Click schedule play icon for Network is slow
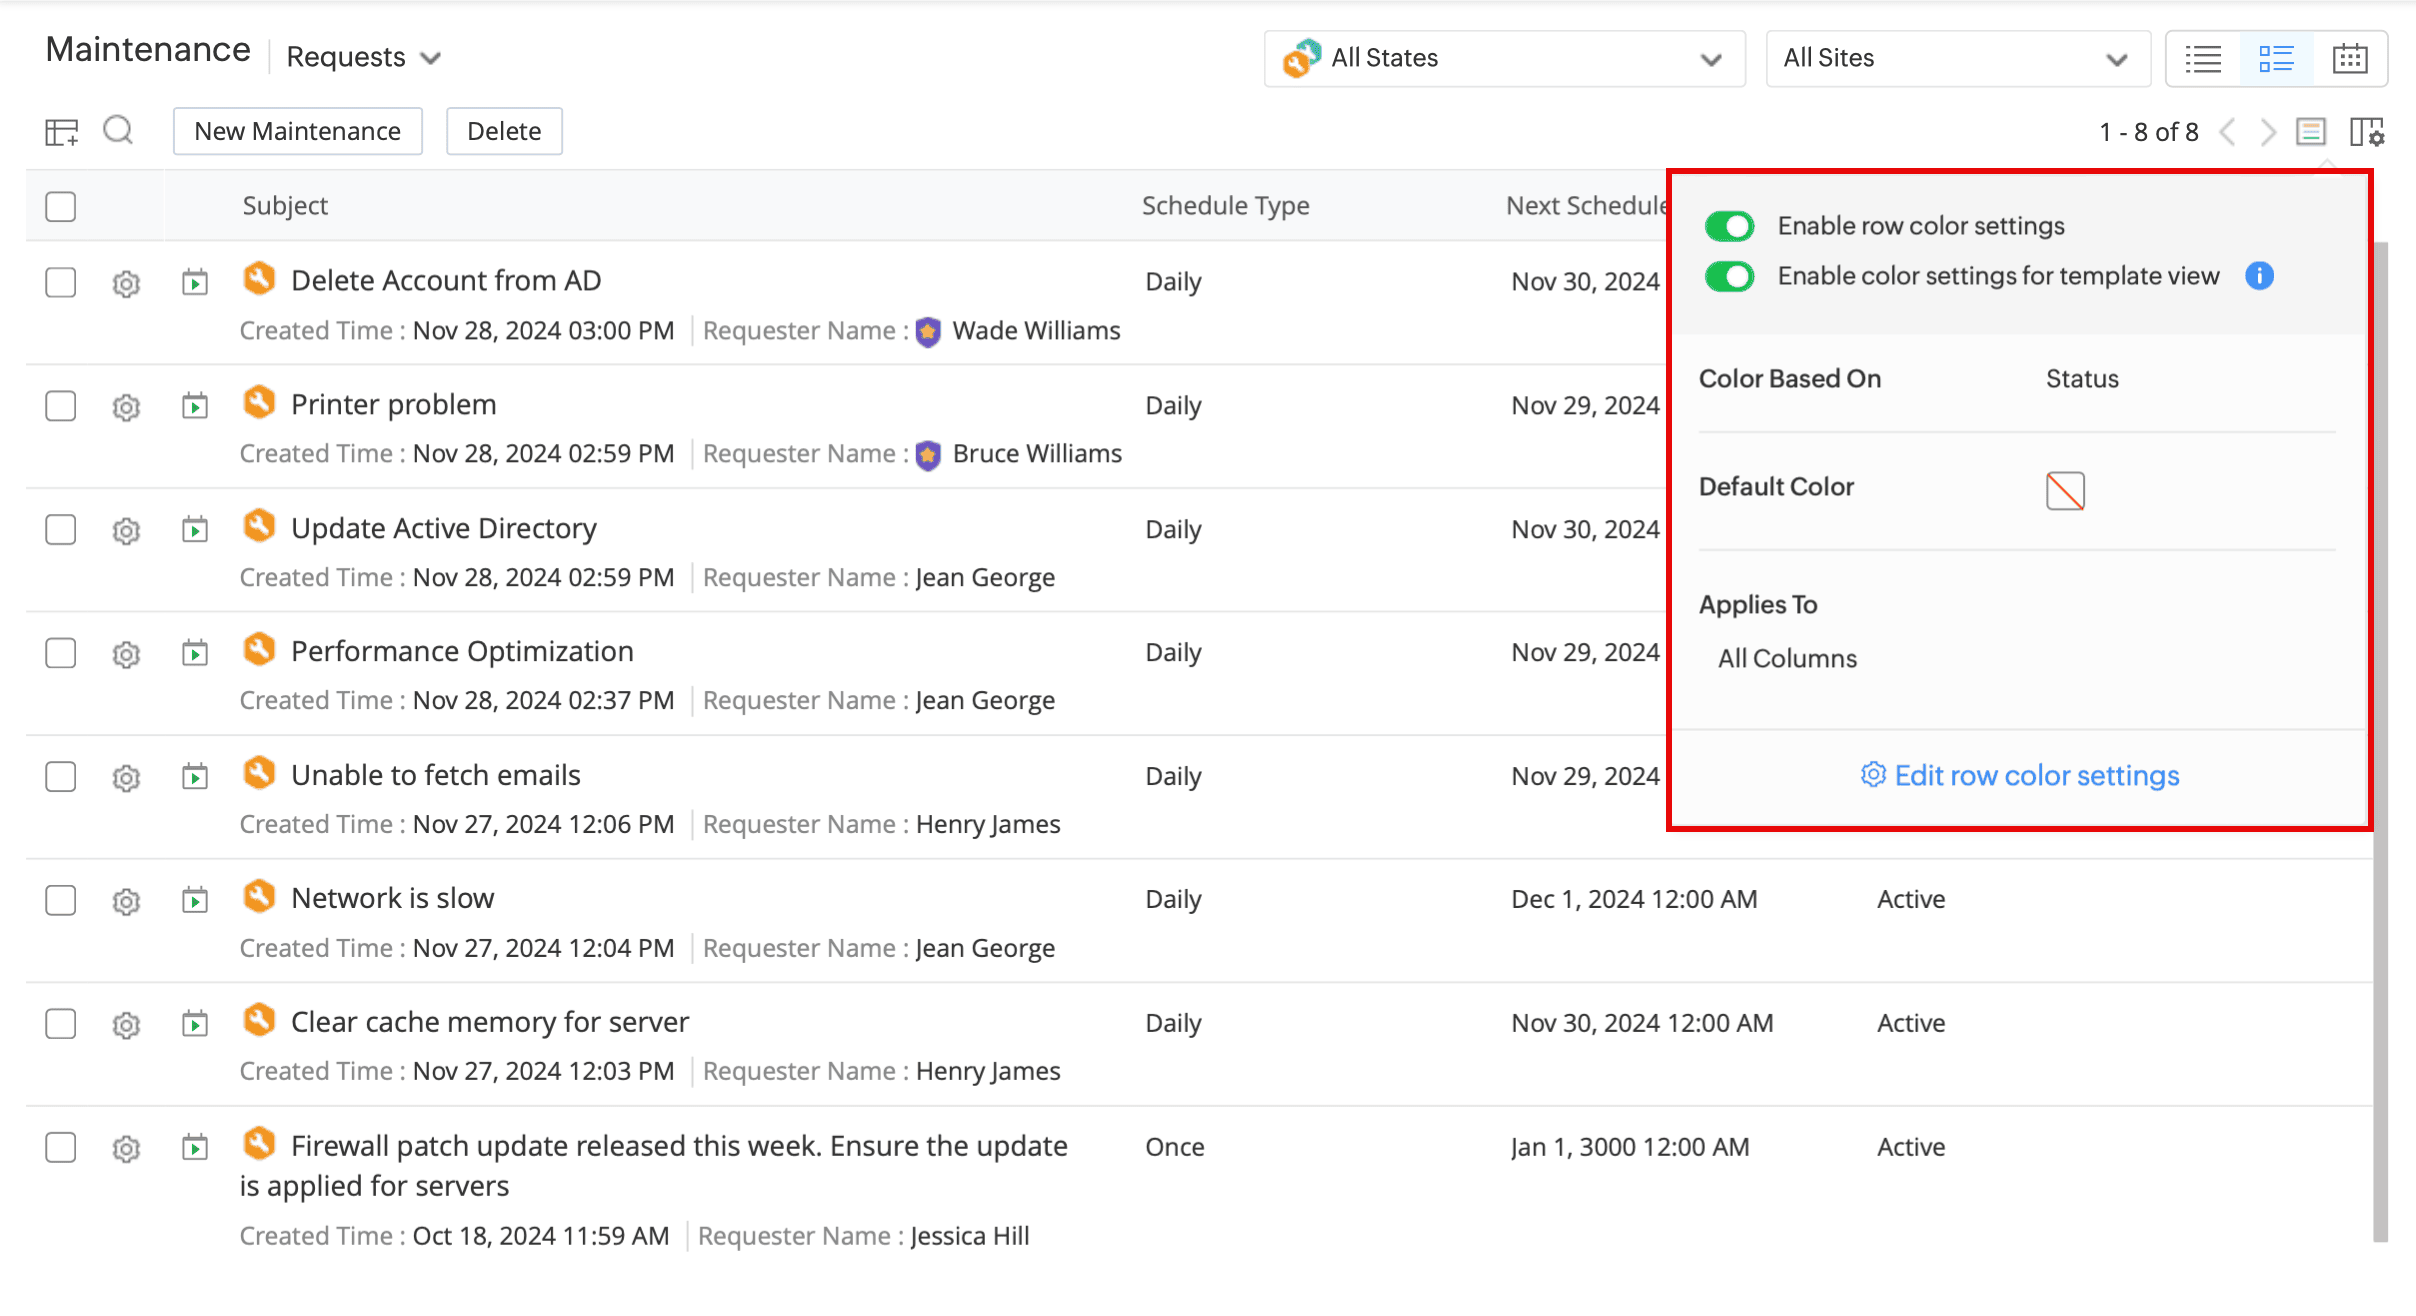The height and width of the screenshot is (1316, 2416). (x=195, y=900)
